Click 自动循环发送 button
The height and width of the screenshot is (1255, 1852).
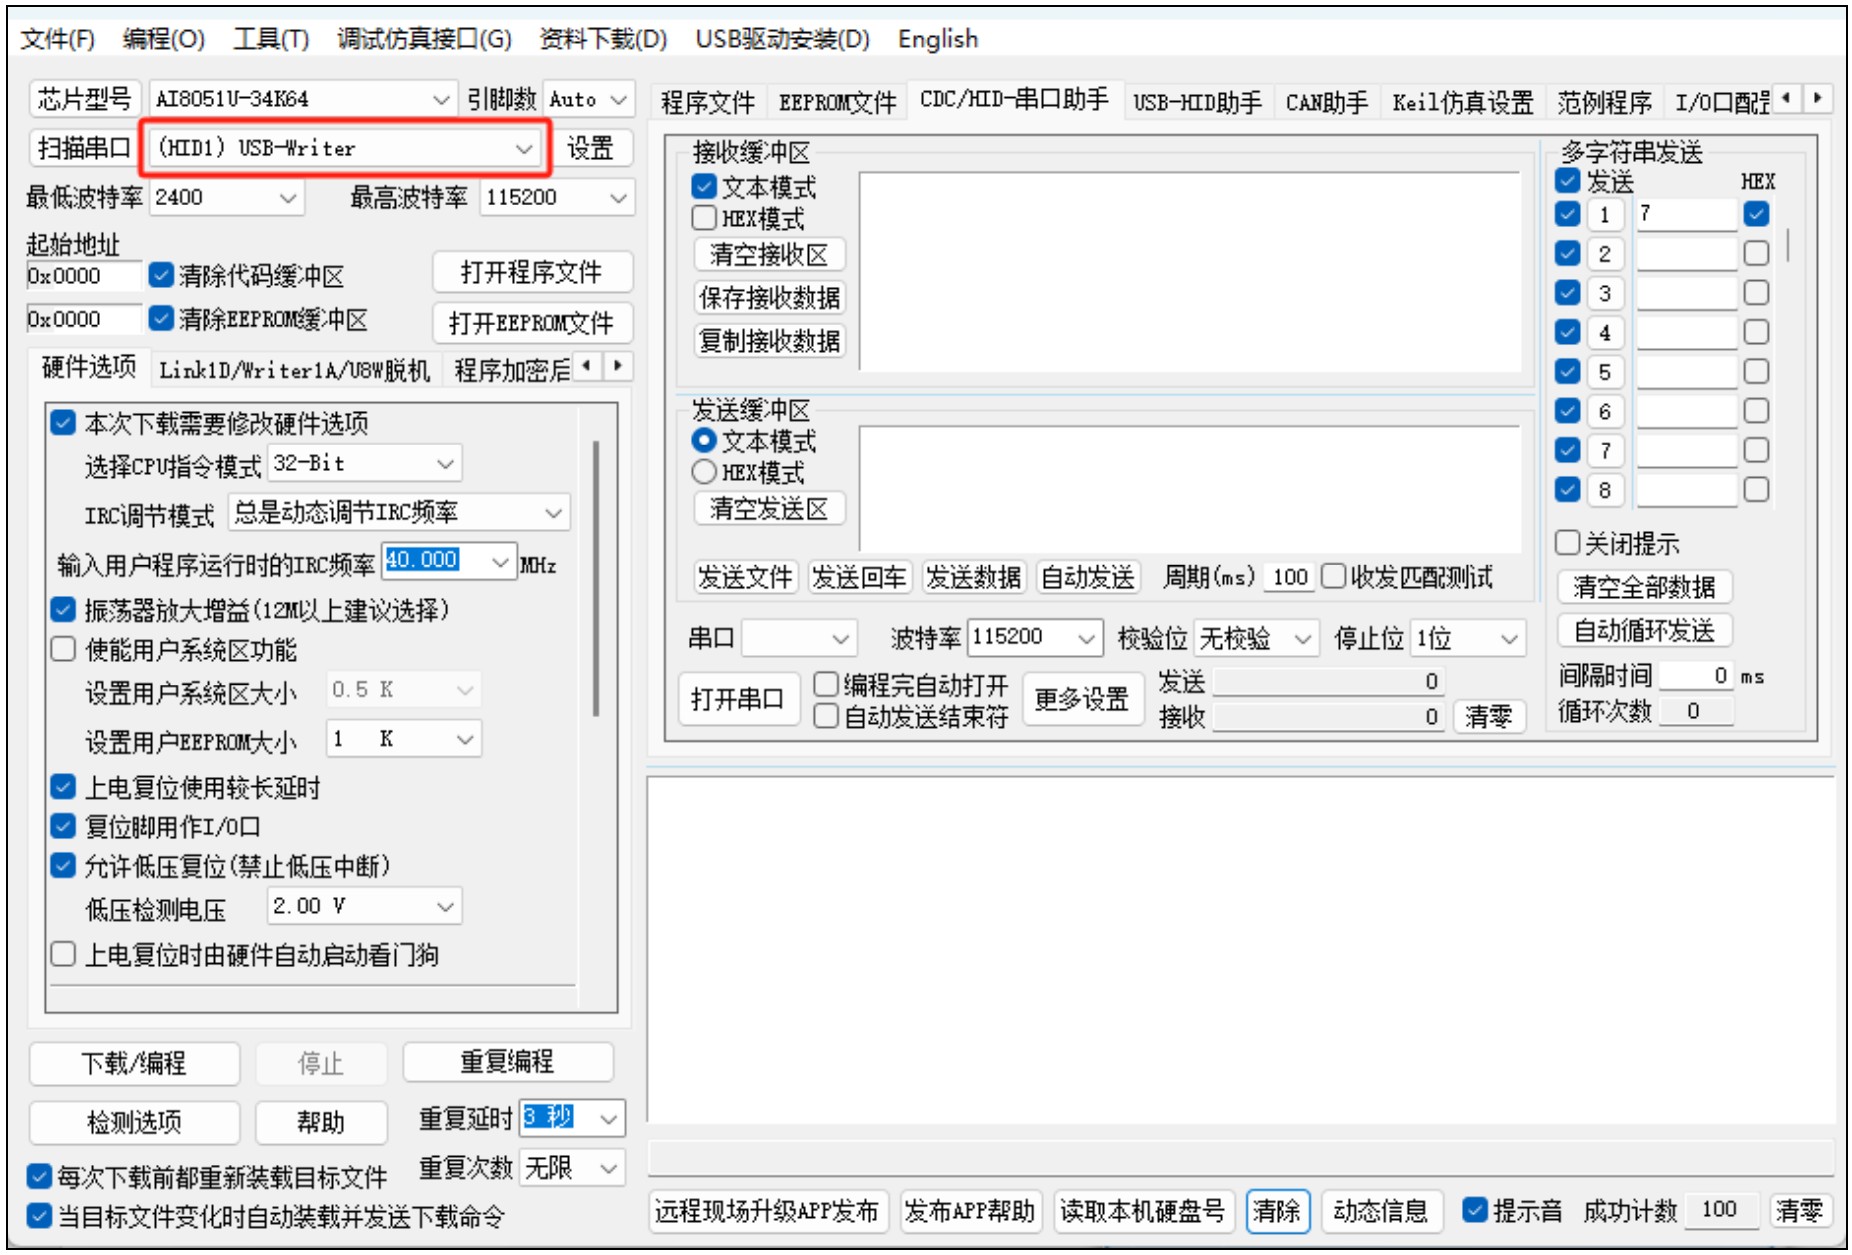pos(1644,630)
